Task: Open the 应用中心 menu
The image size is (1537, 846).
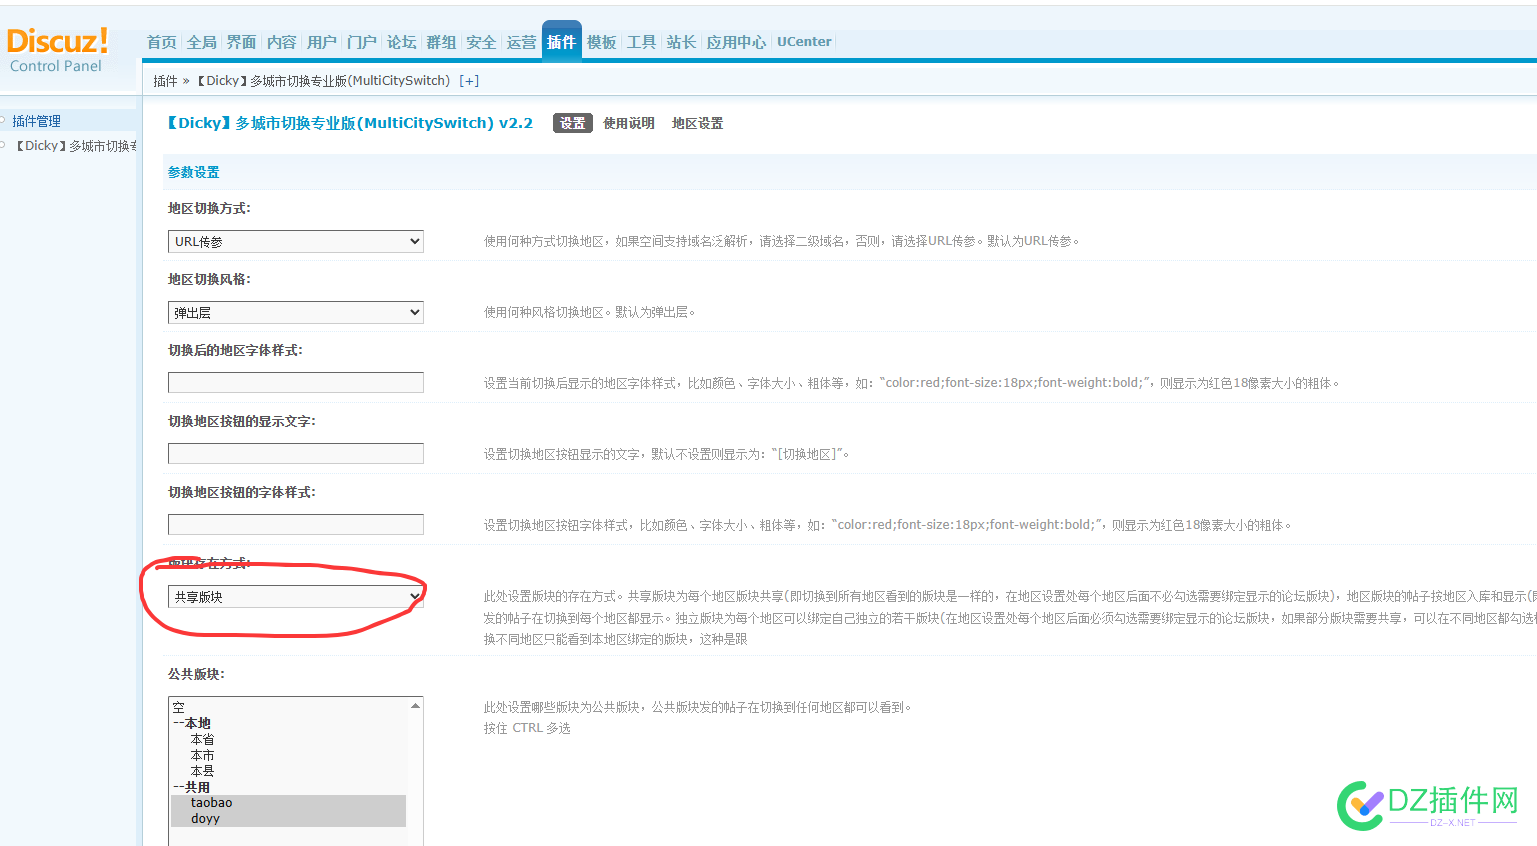Action: tap(736, 42)
